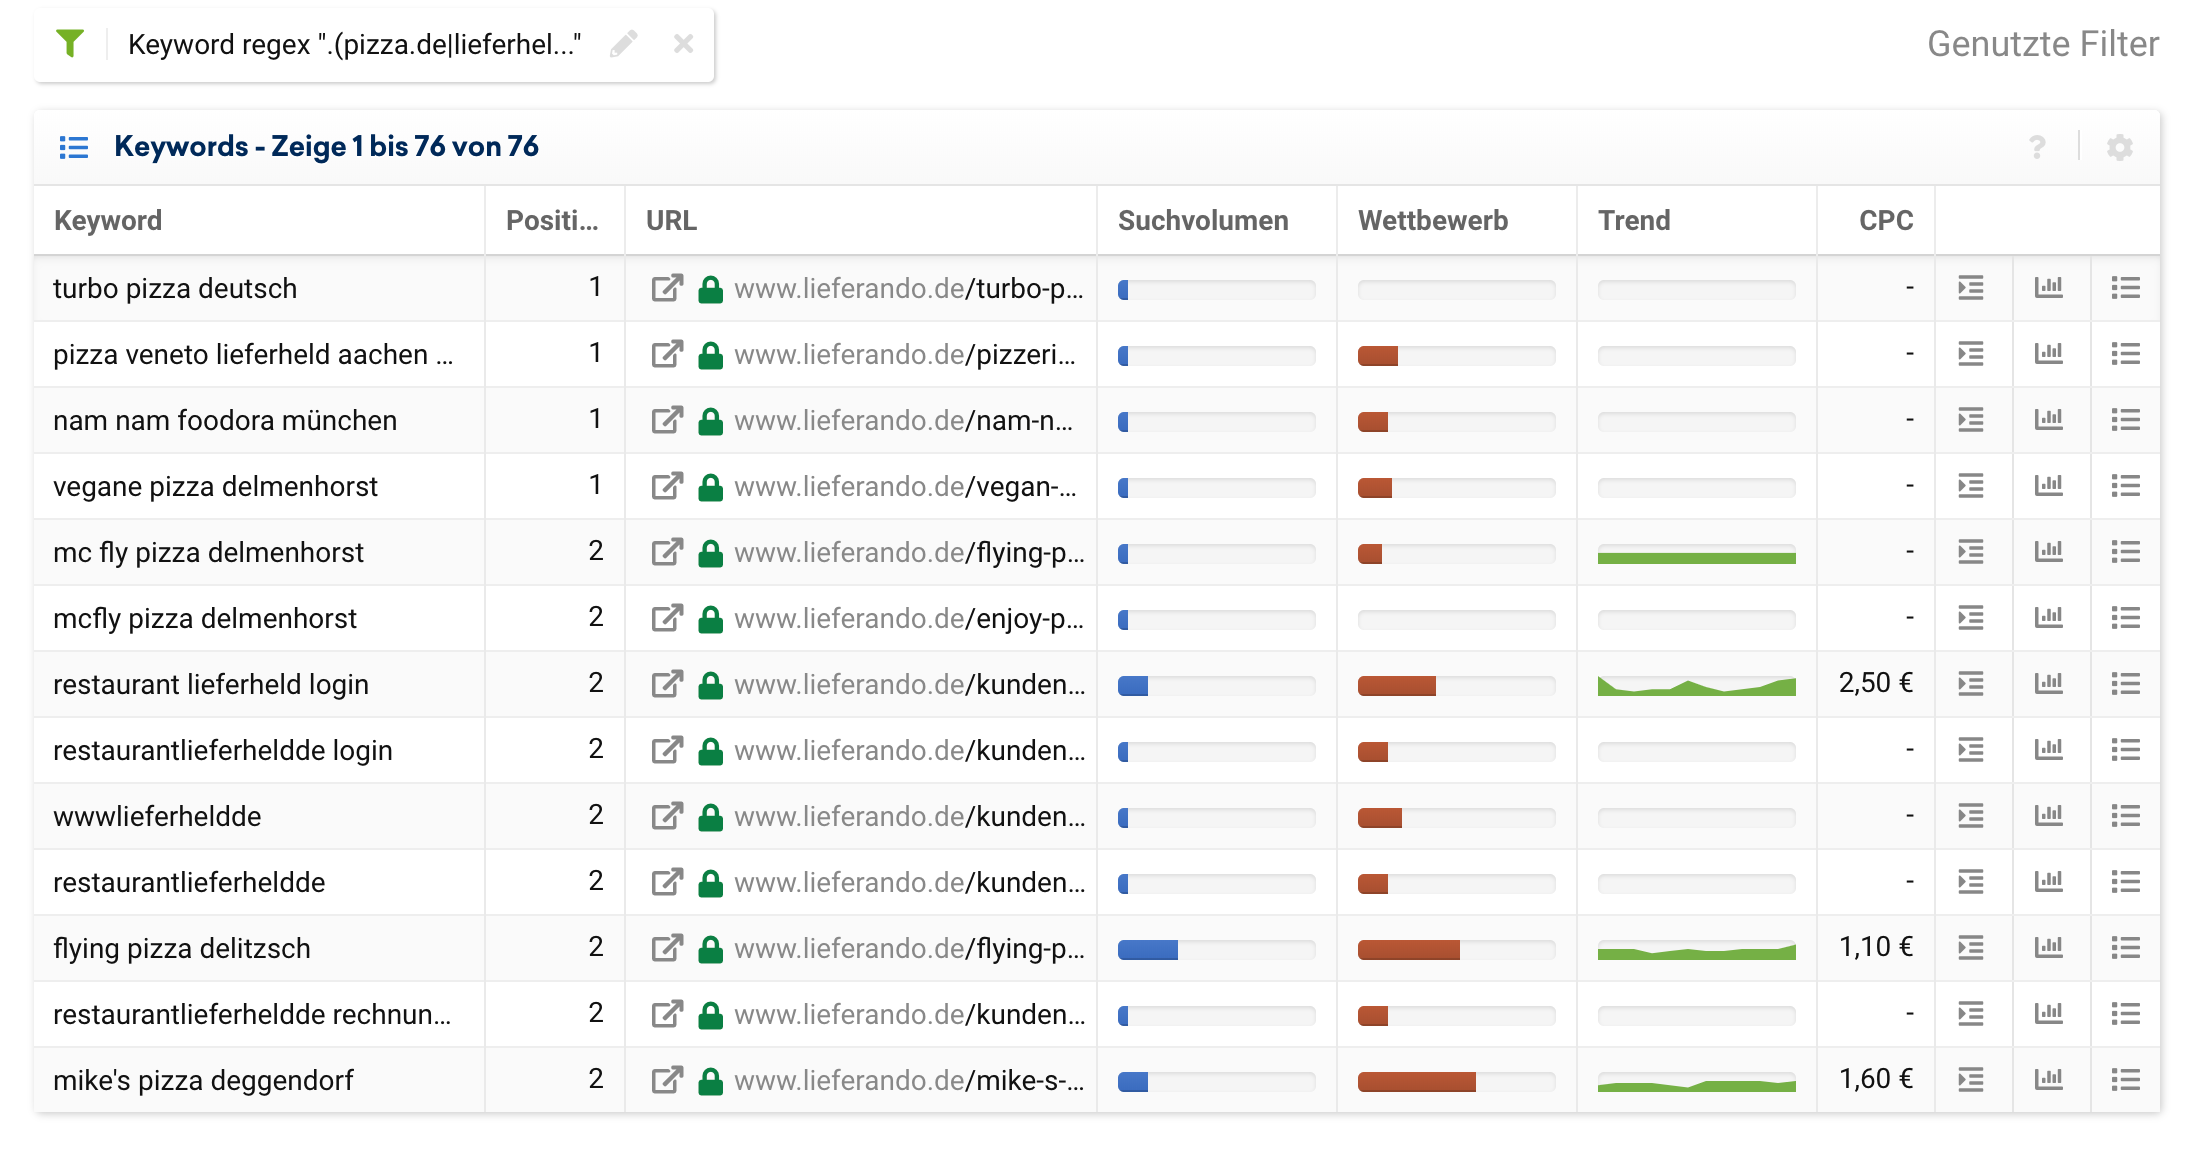Click Keywords - Zeige 1 bis 76 title
The height and width of the screenshot is (1160, 2200).
326,147
